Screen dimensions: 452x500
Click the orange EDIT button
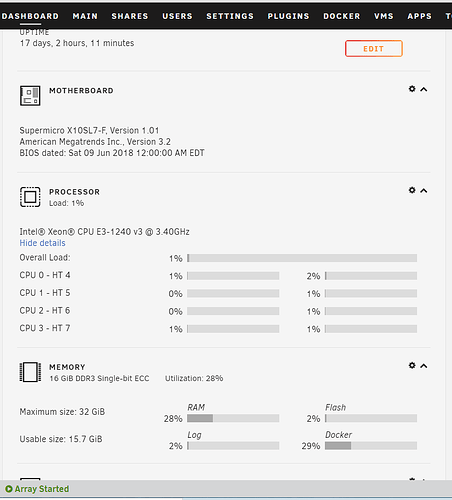pos(374,49)
